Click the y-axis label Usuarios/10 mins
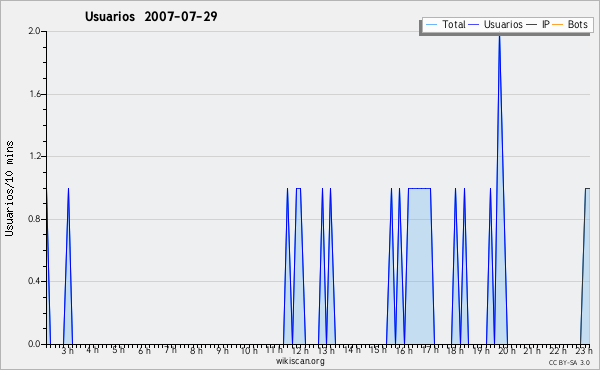The height and width of the screenshot is (370, 600). pyautogui.click(x=9, y=189)
